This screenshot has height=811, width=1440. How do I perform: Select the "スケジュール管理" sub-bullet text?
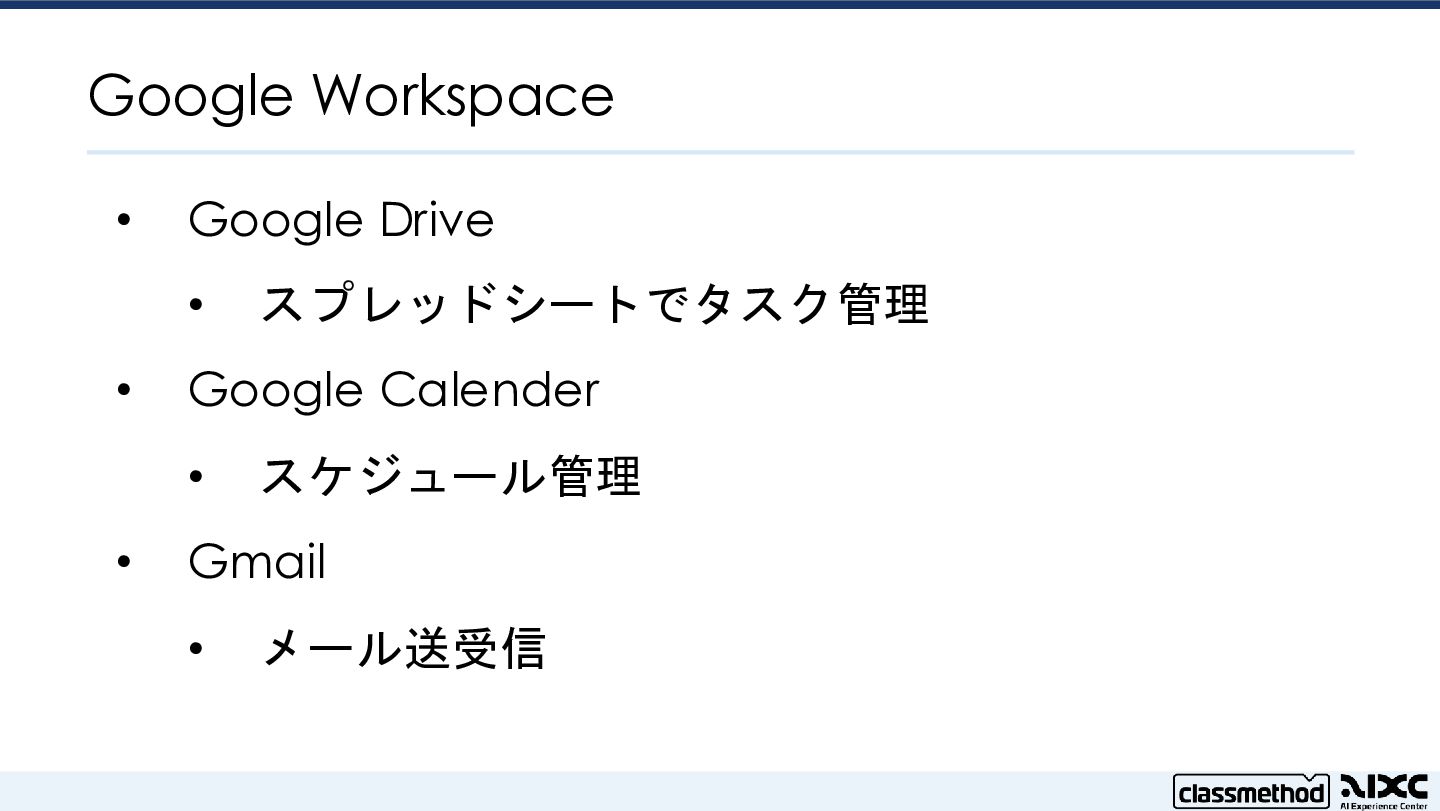(x=450, y=476)
